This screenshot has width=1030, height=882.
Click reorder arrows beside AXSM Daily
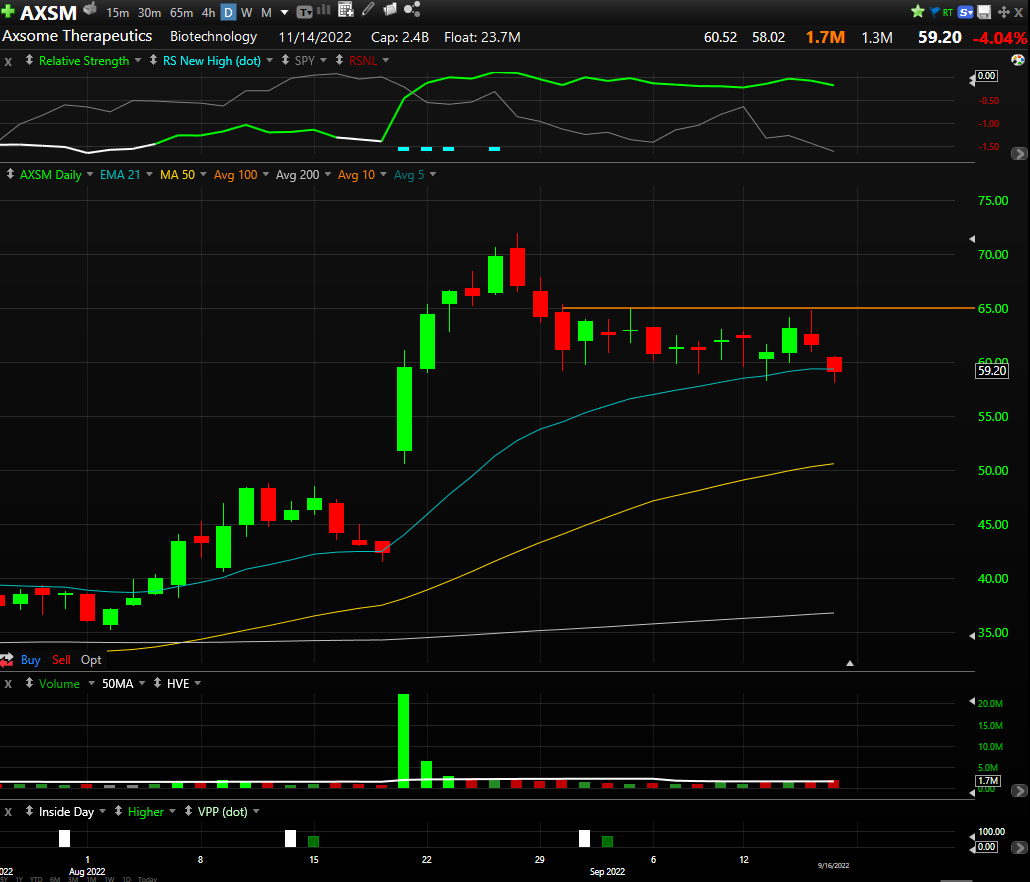[10, 174]
